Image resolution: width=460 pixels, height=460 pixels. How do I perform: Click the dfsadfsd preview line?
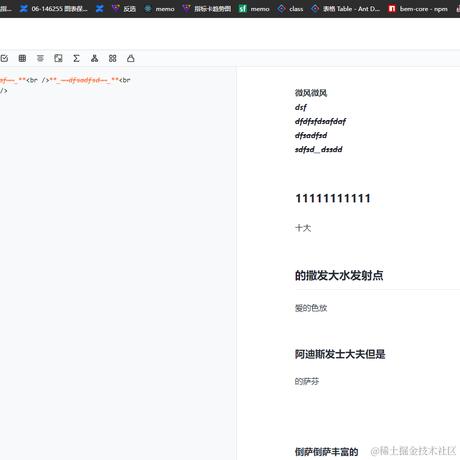point(311,135)
